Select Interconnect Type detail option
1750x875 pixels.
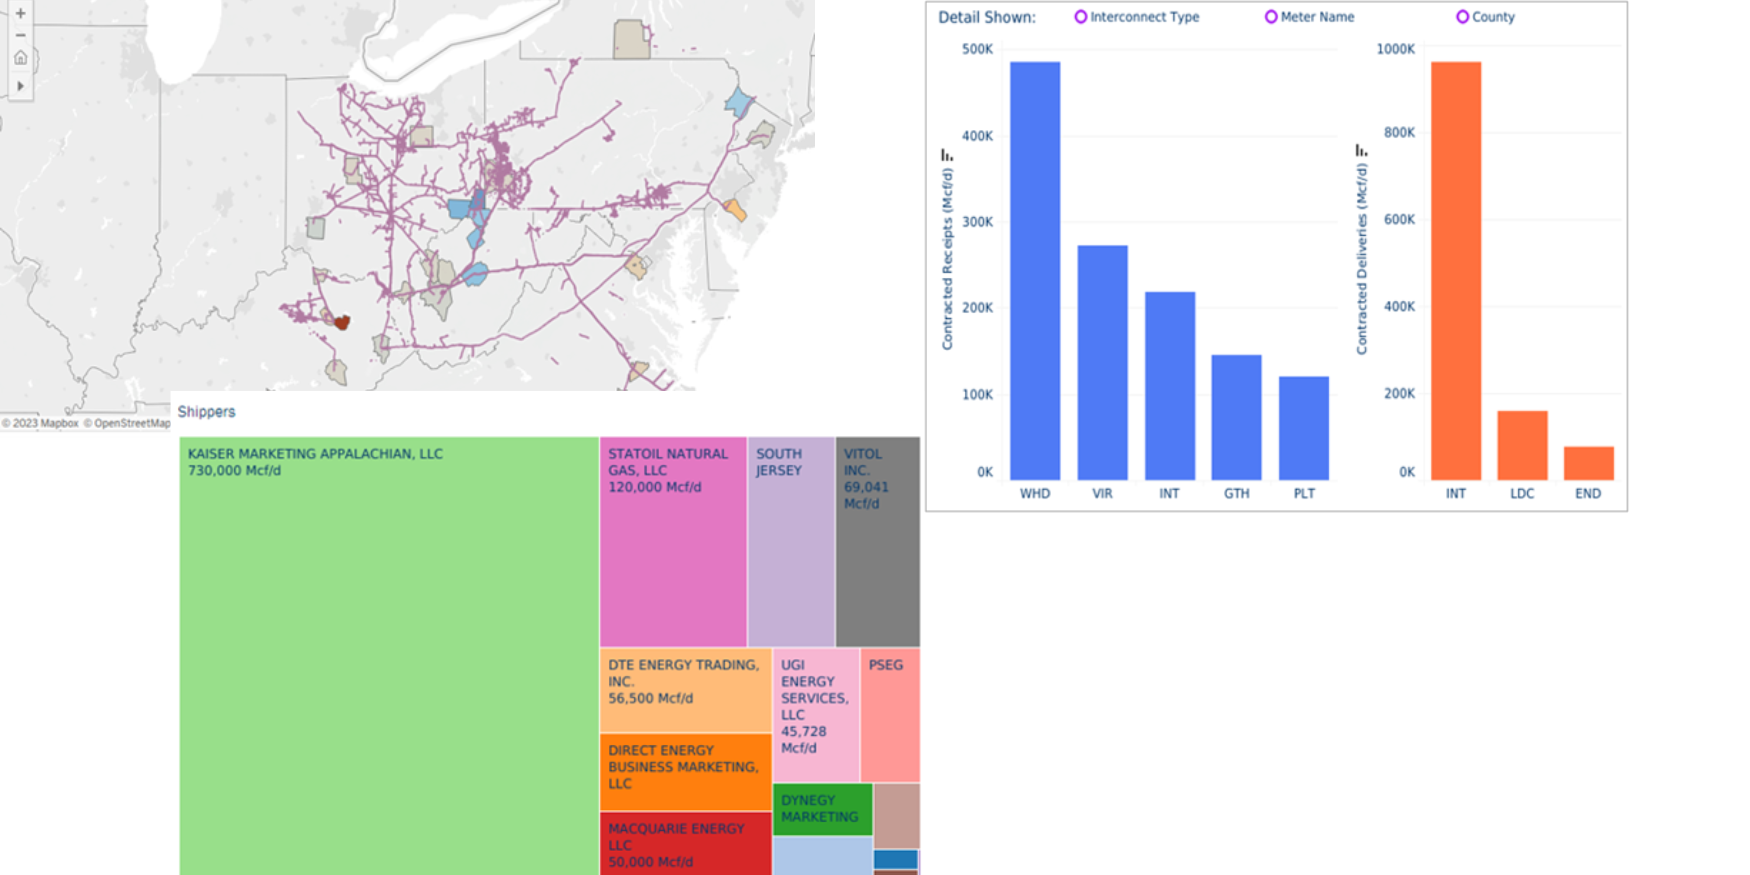click(1136, 17)
